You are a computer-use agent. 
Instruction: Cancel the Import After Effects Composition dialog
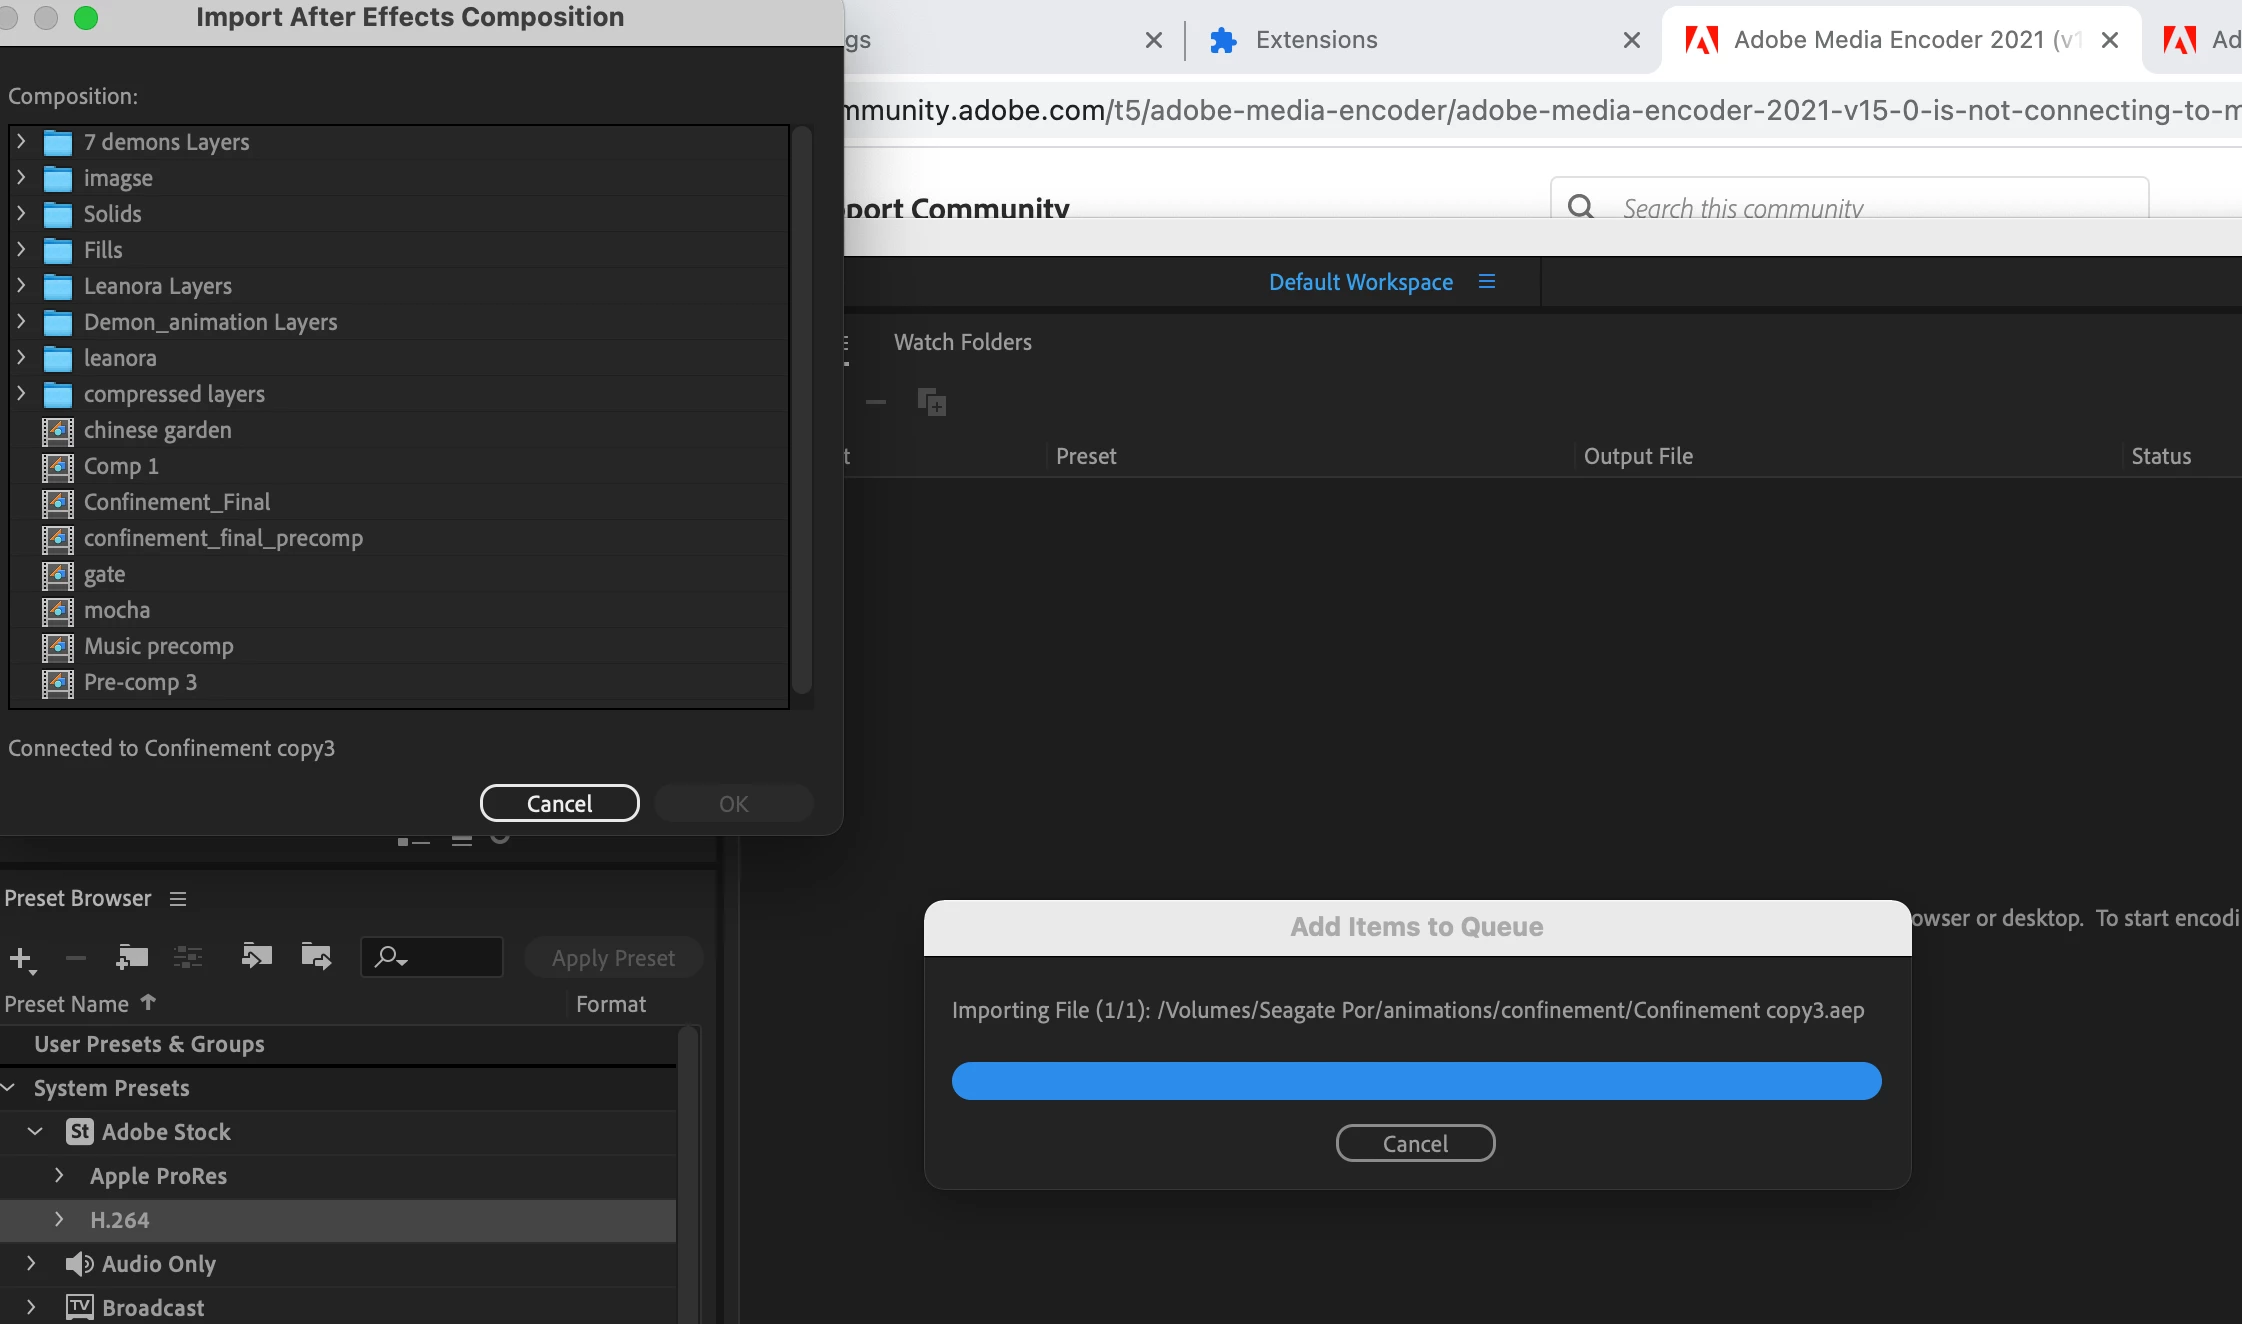(x=559, y=804)
